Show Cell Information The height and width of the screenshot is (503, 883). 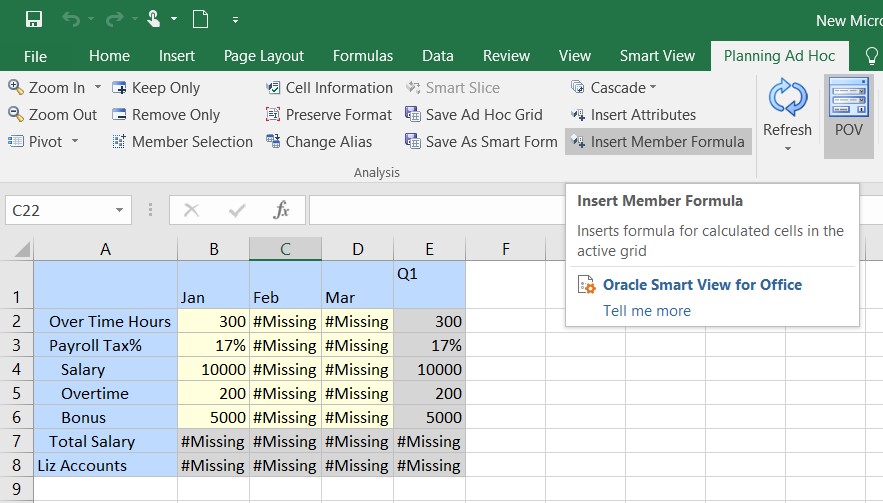(329, 88)
